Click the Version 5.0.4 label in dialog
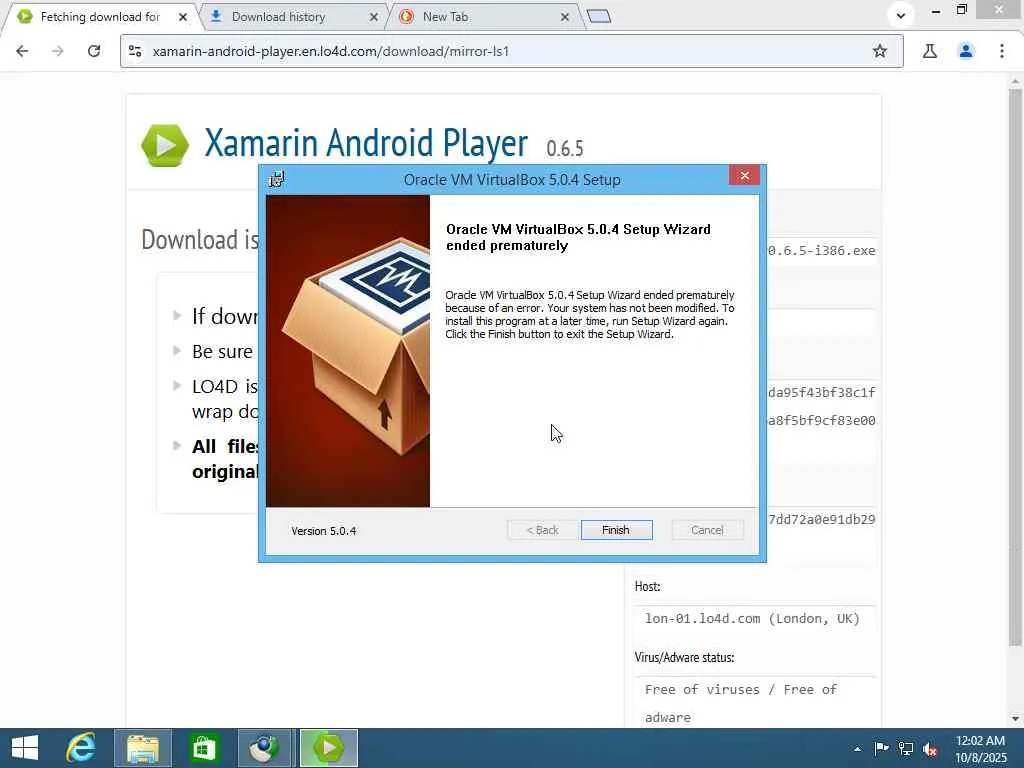This screenshot has width=1024, height=768. (x=323, y=531)
